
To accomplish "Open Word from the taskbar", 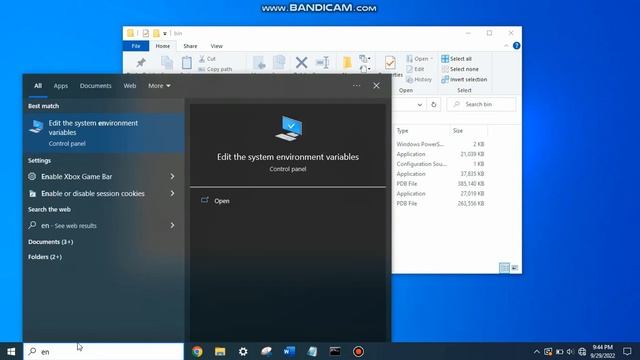I will pyautogui.click(x=289, y=351).
